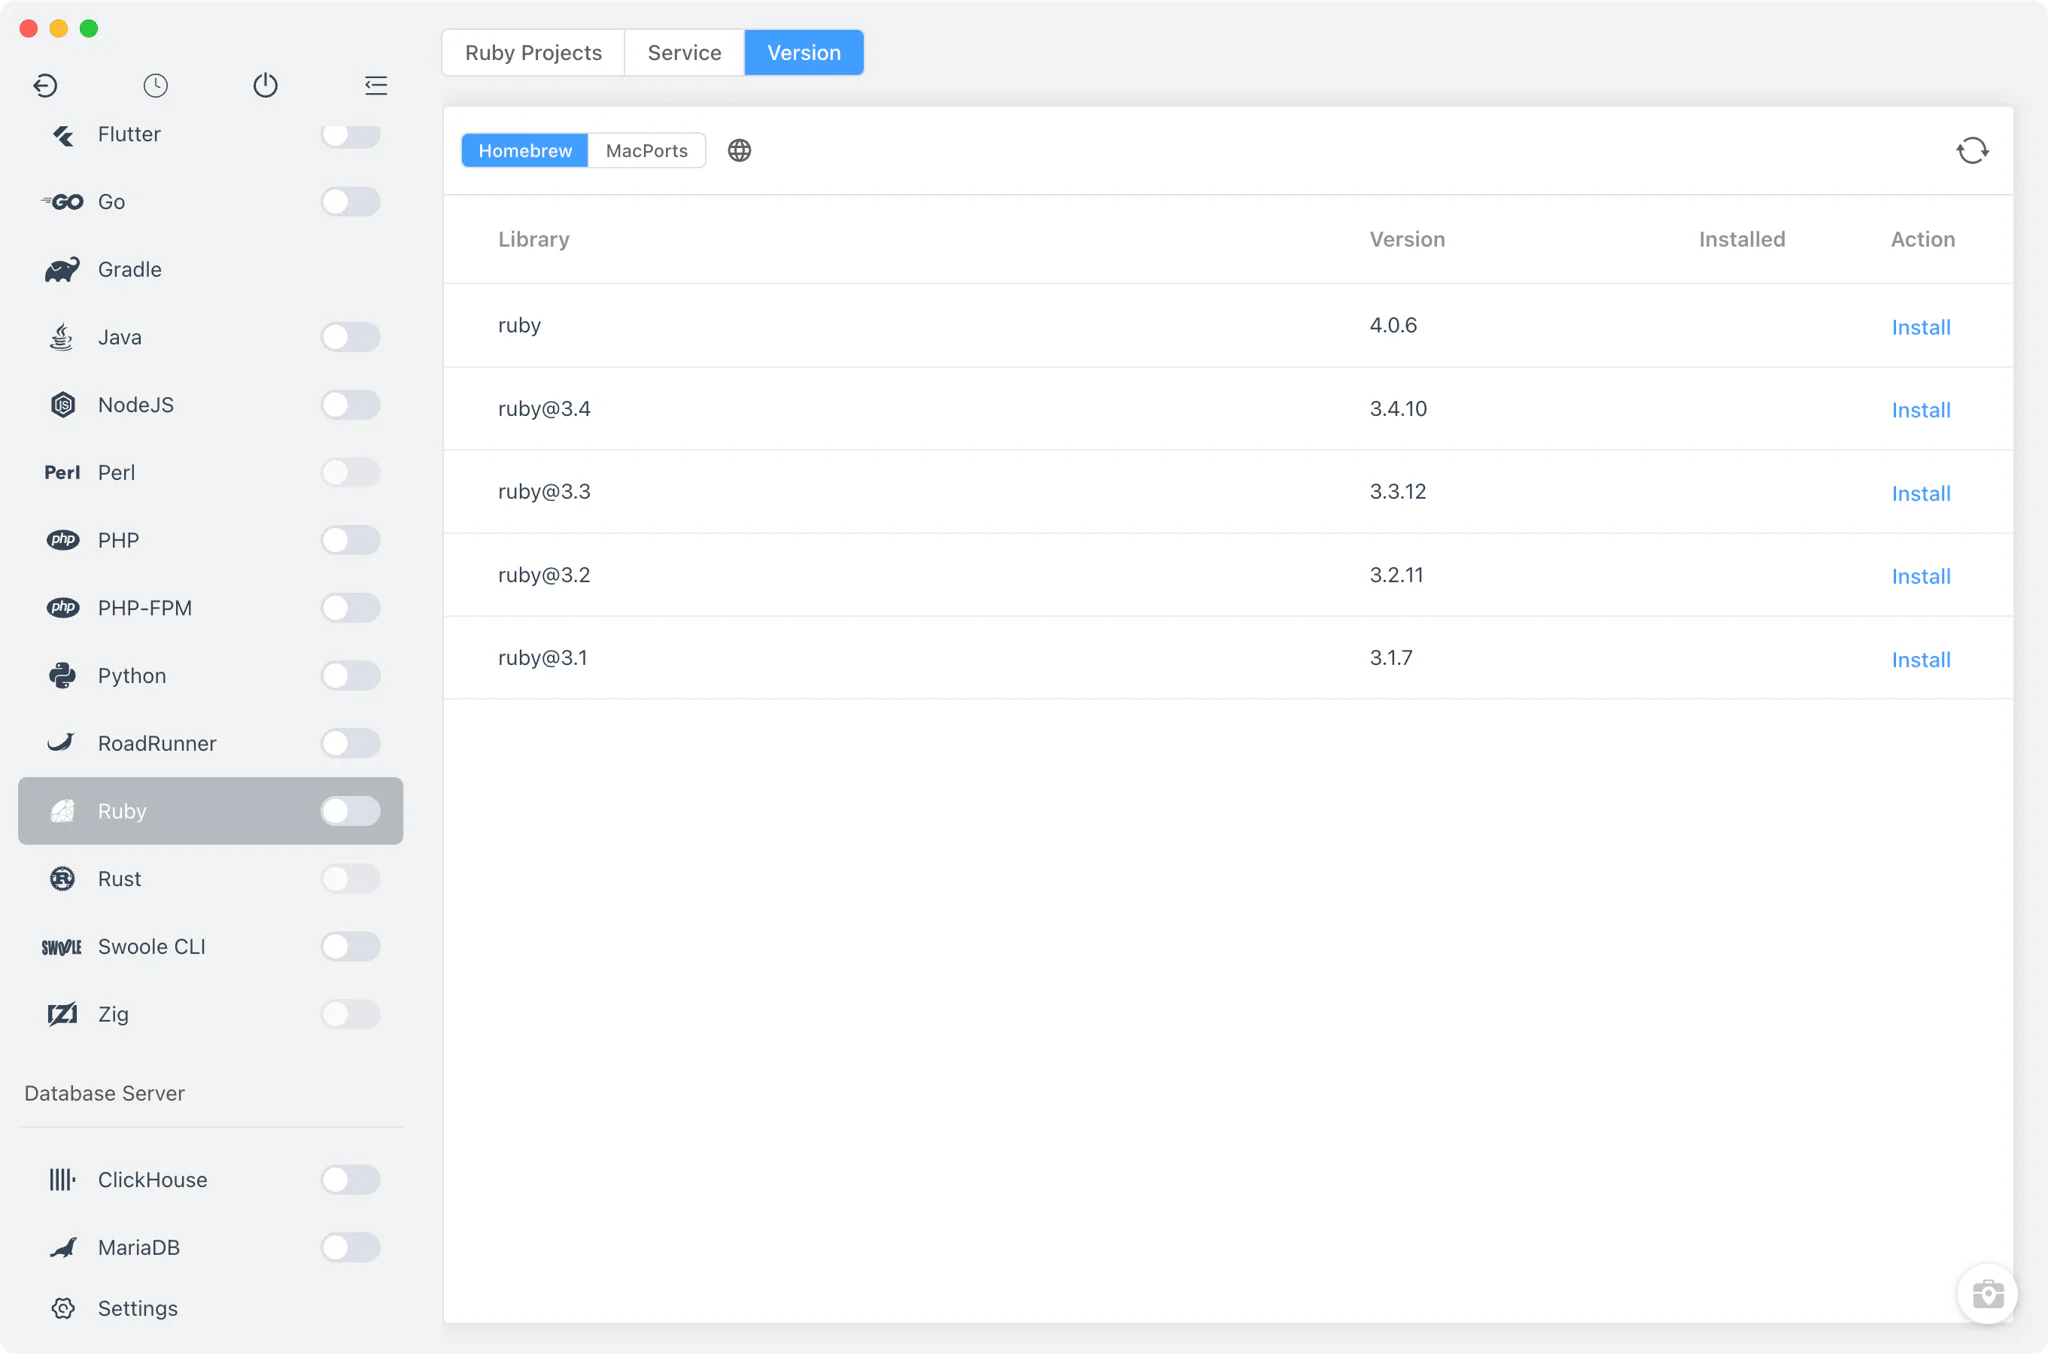Click the Java coffee cup icon
Viewport: 2048px width, 1354px height.
click(x=62, y=337)
